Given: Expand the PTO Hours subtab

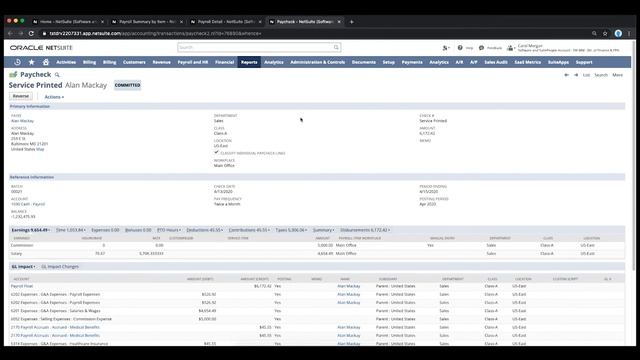Looking at the screenshot, I should pos(169,230).
